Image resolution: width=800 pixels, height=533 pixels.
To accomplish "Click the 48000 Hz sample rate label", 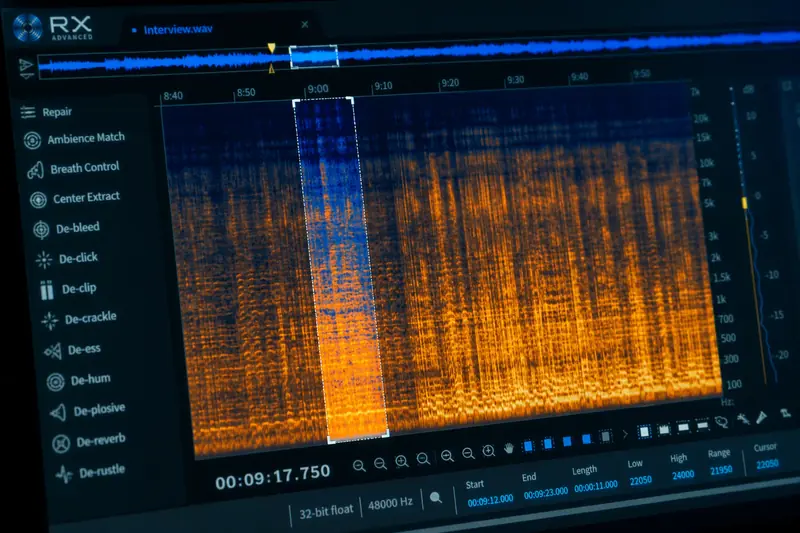I will 390,503.
